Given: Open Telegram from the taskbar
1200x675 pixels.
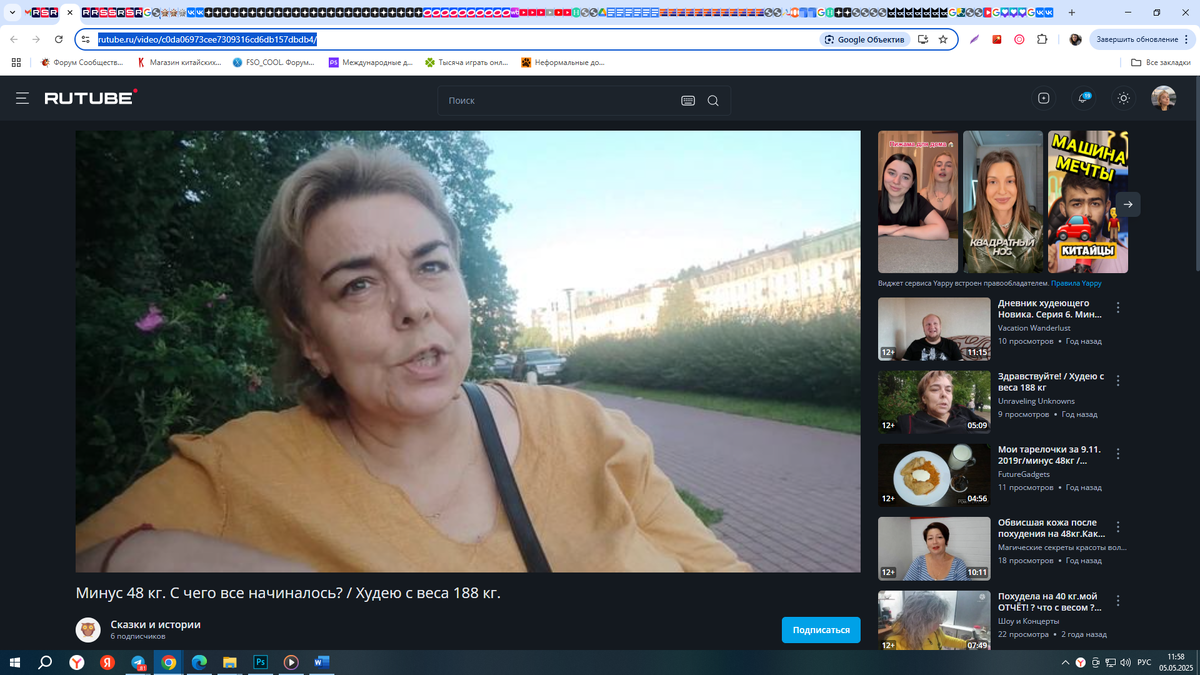Looking at the screenshot, I should pos(138,662).
